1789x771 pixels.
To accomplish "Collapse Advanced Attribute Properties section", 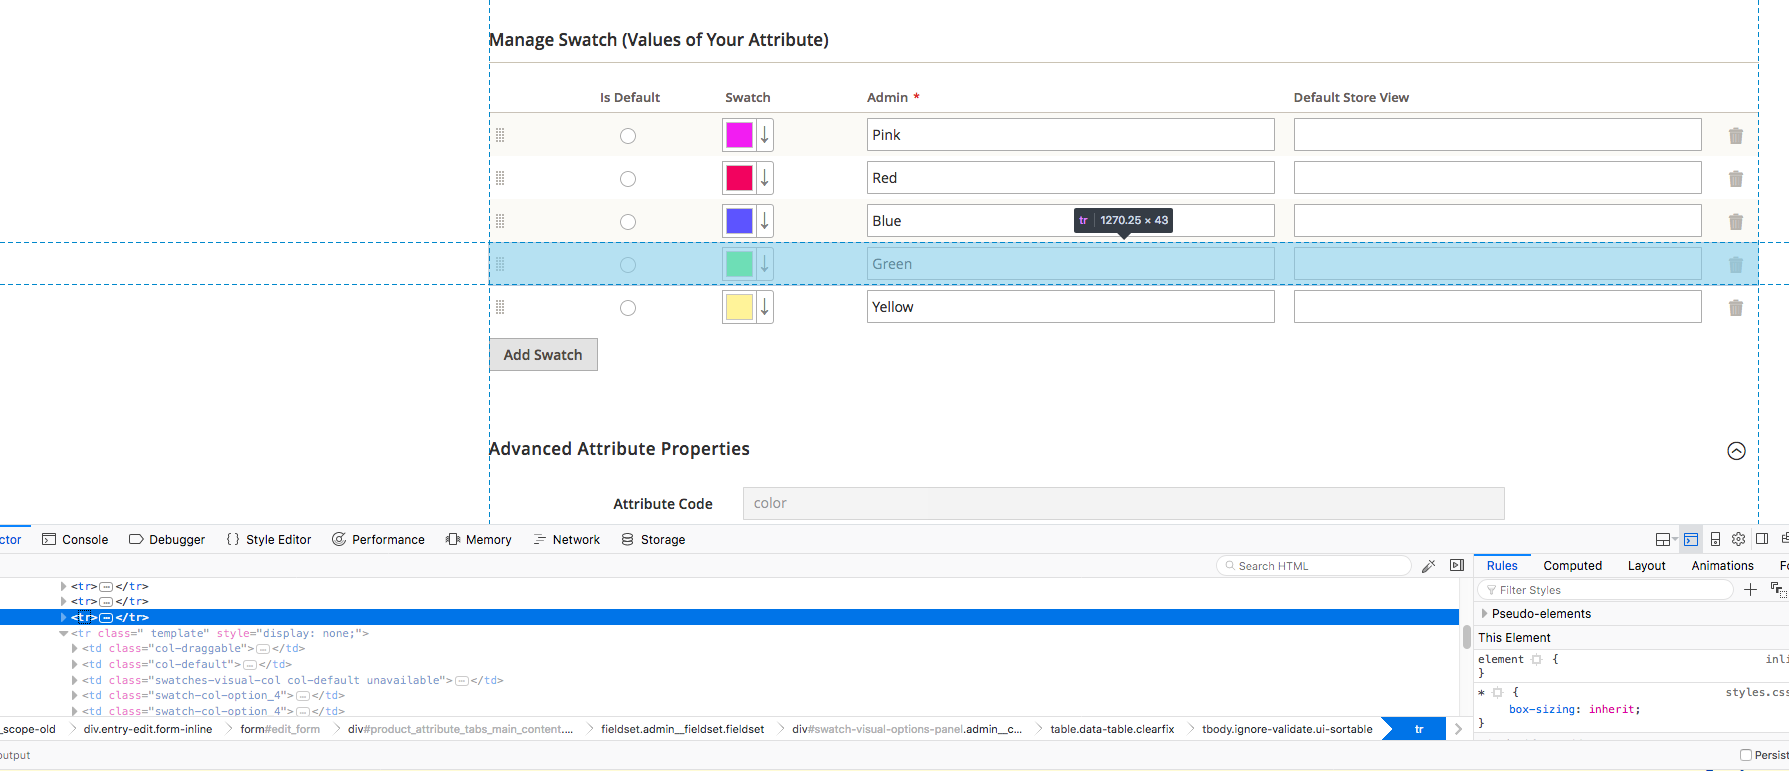I will pos(1737,451).
